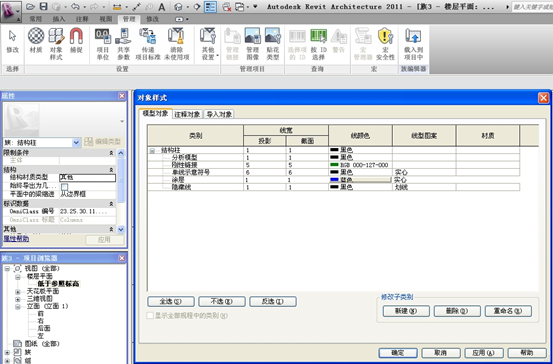Click the 对象样式 object styles icon
The height and width of the screenshot is (364, 553).
pyautogui.click(x=56, y=44)
